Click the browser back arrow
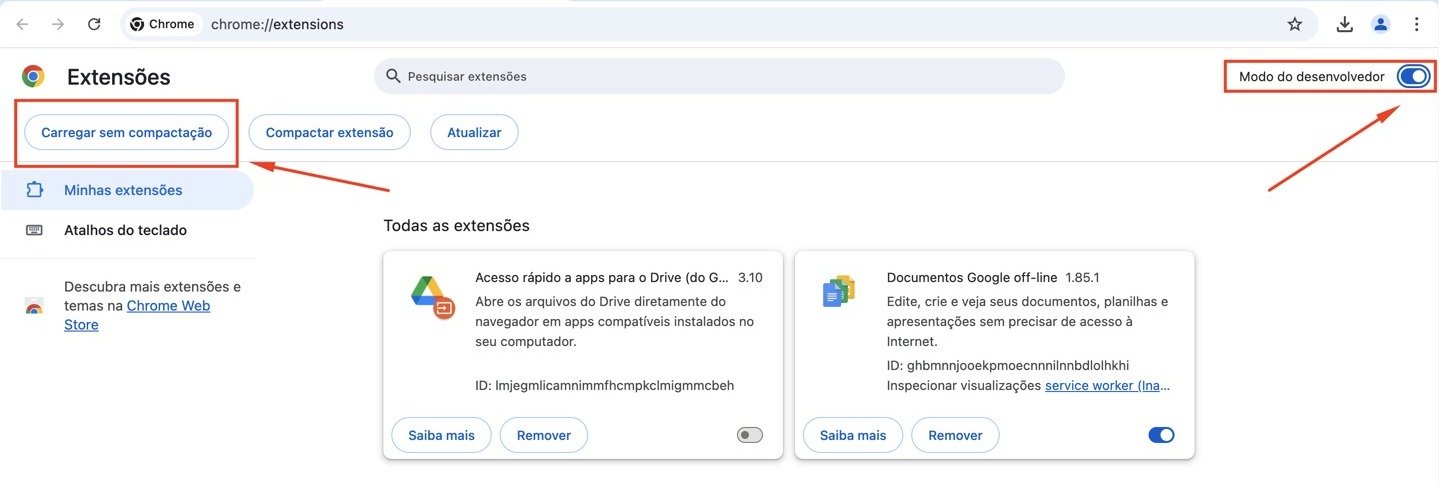This screenshot has width=1439, height=487. 22,24
